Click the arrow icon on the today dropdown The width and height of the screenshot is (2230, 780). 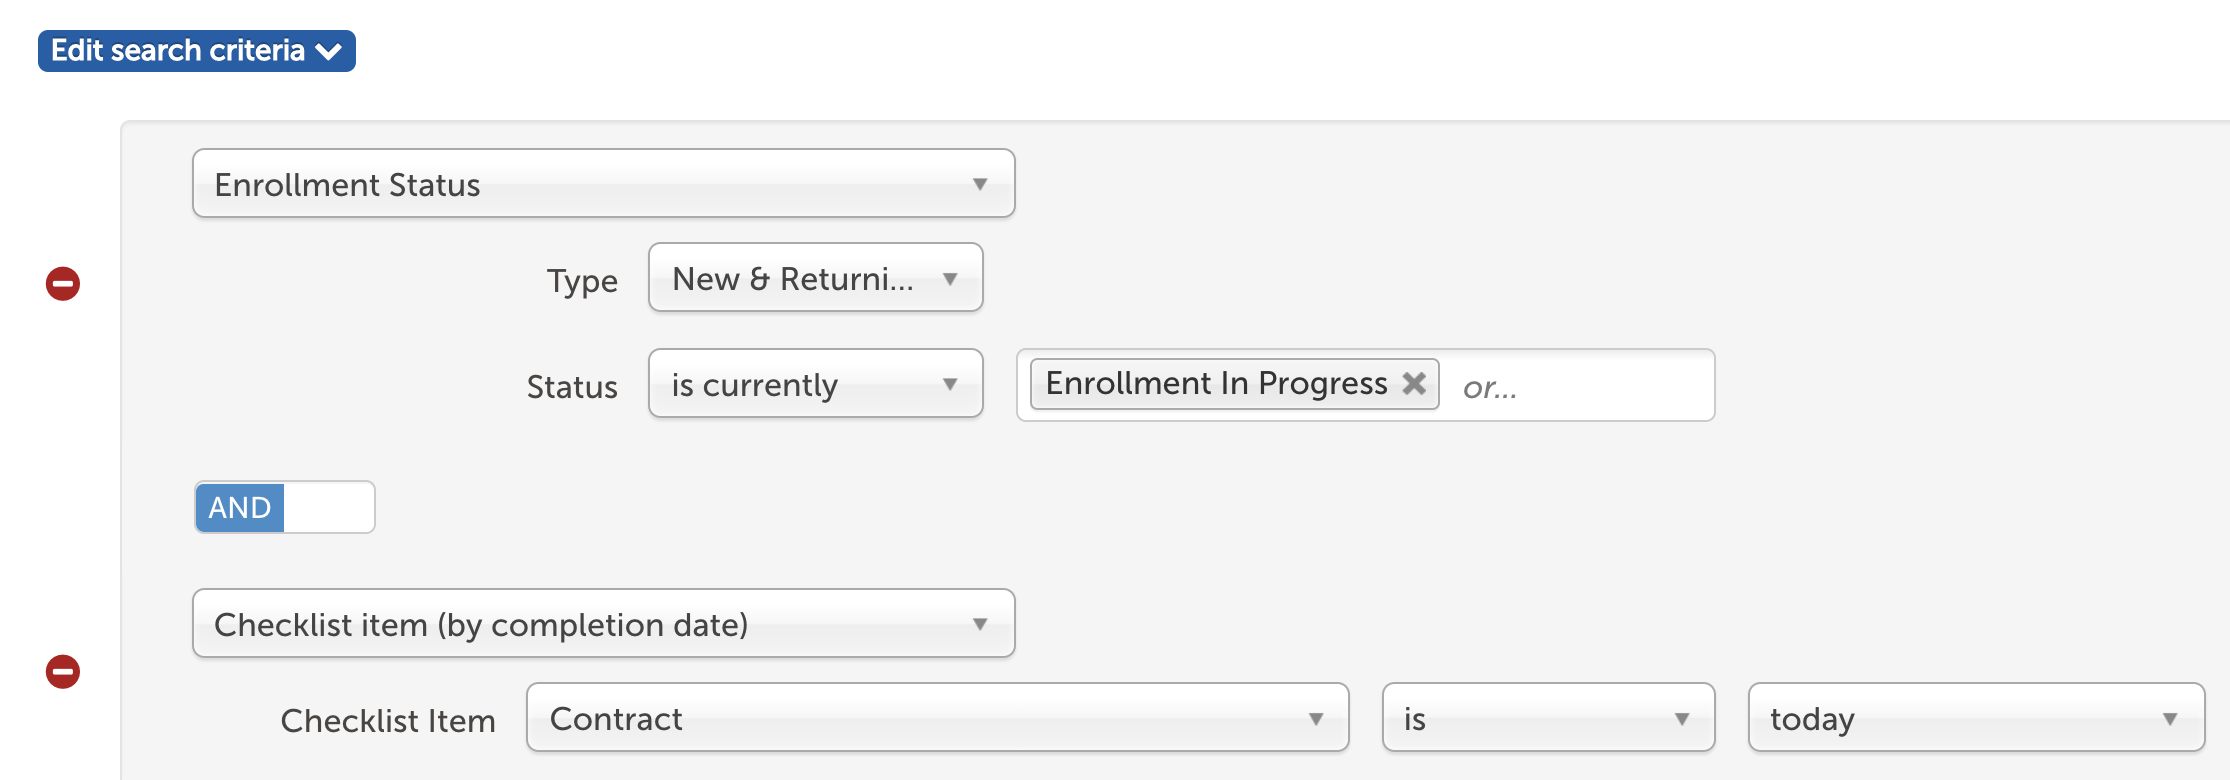[2170, 719]
